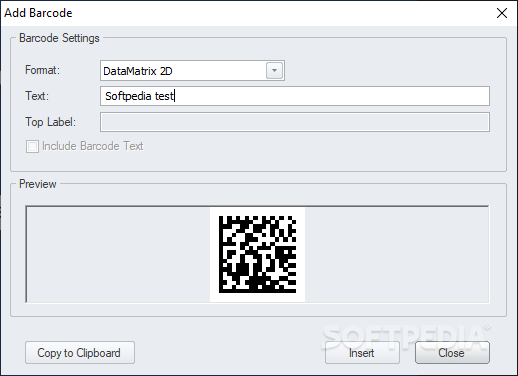Click the DataMatrix barcode preview image
This screenshot has width=518, height=376.
[x=257, y=255]
